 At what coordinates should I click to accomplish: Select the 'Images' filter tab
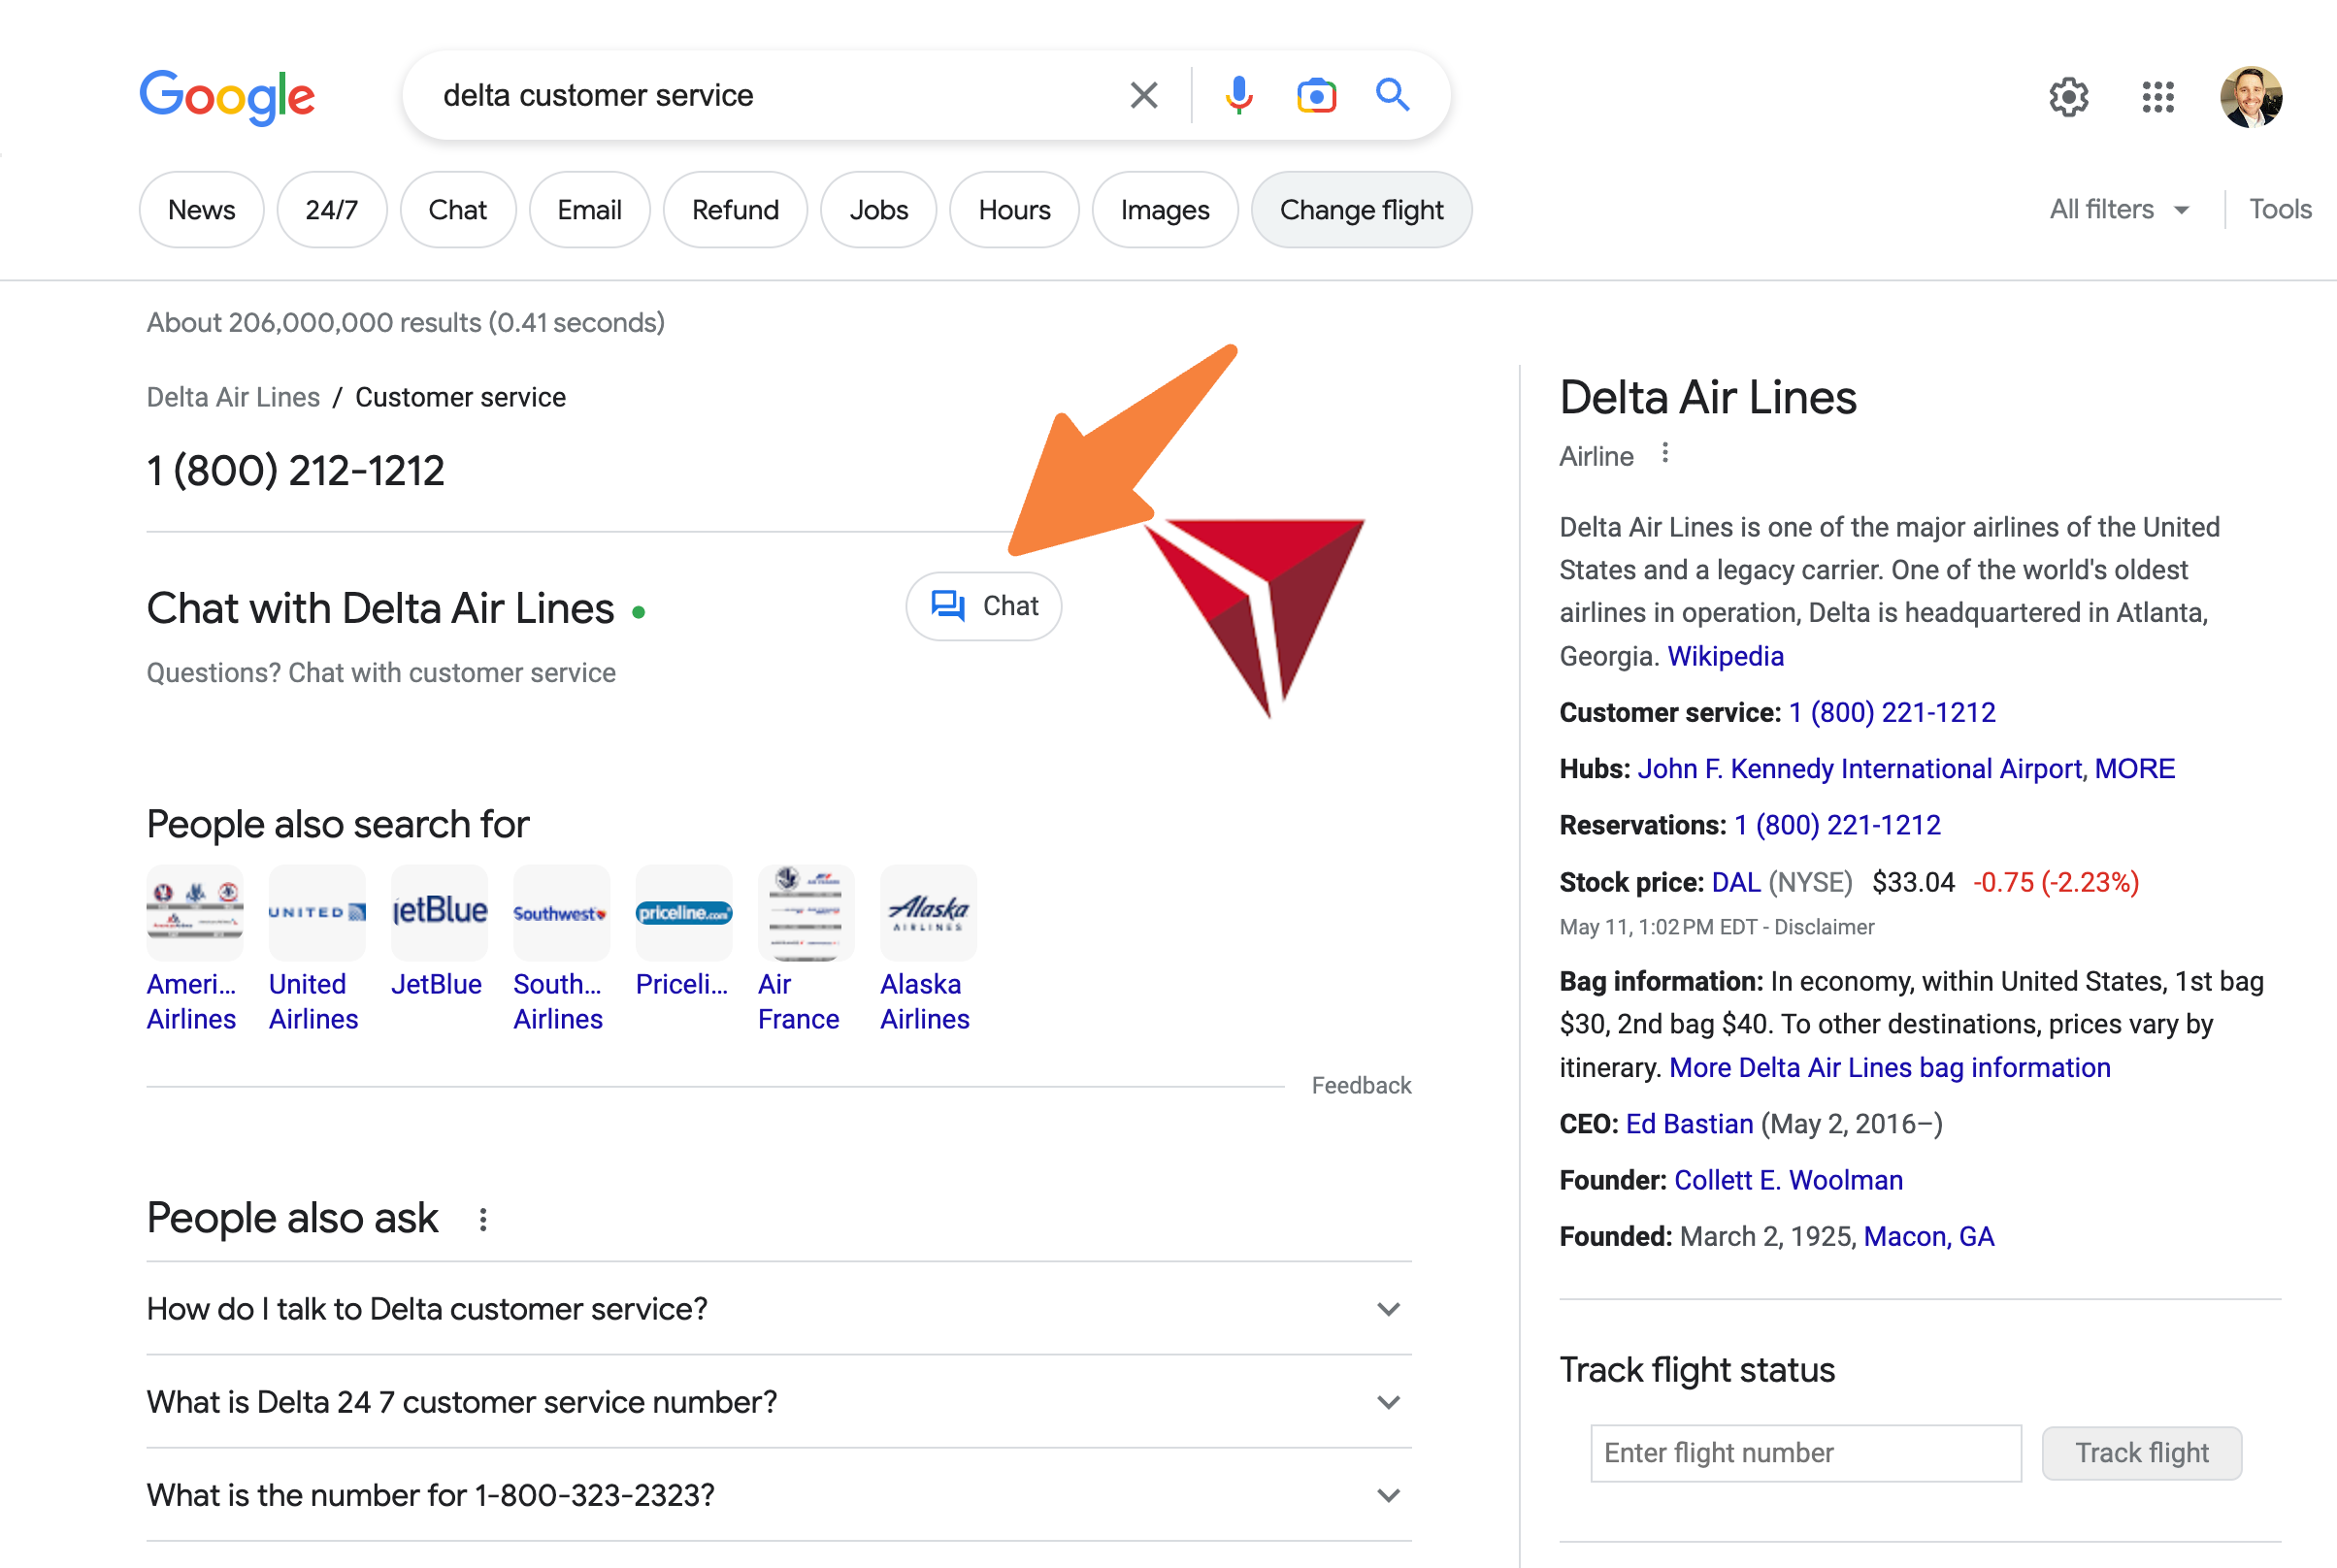click(x=1164, y=210)
